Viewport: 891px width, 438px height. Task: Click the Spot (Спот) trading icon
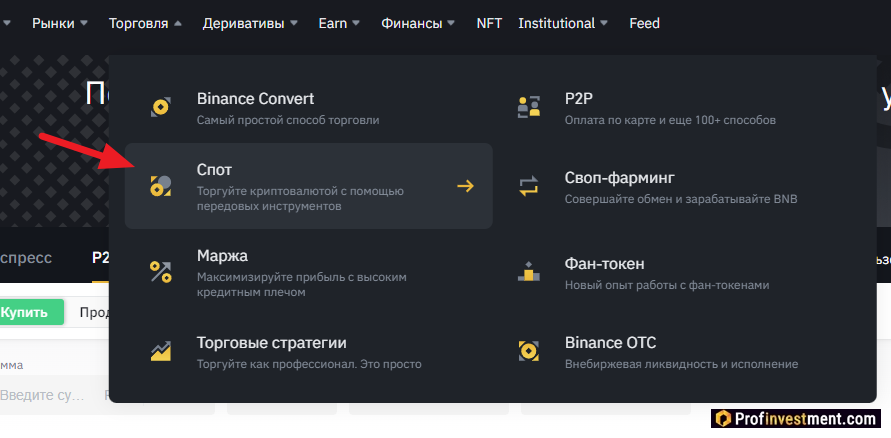(x=161, y=186)
